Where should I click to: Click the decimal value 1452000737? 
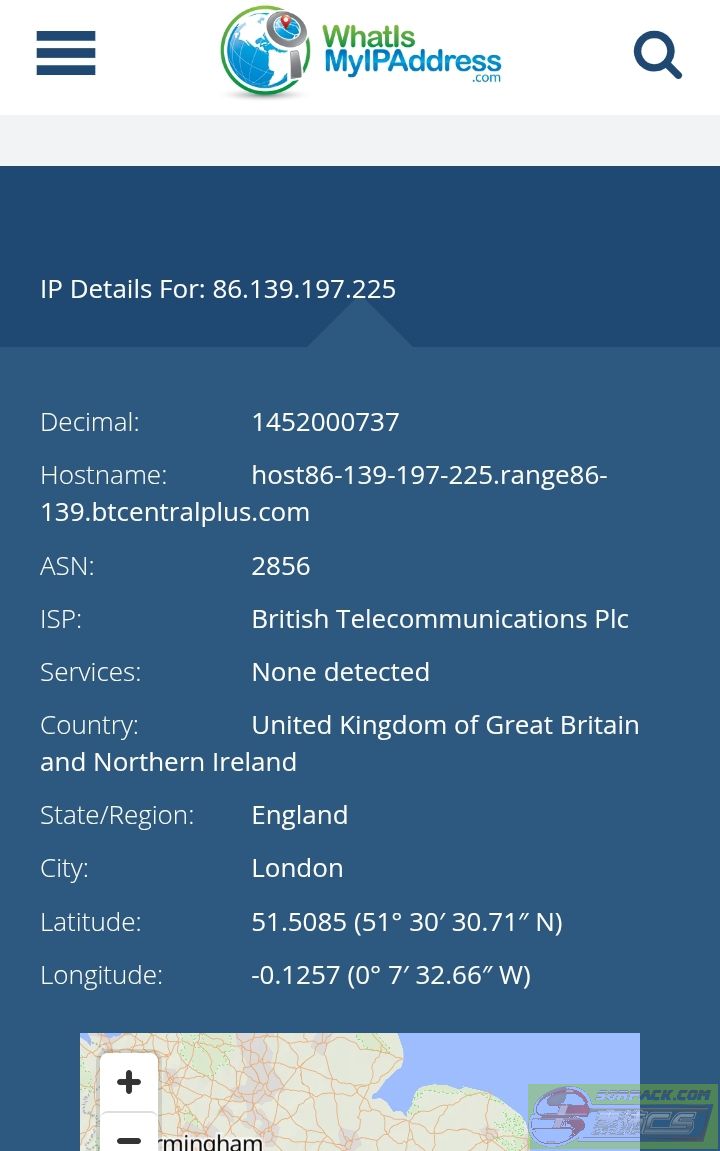325,422
